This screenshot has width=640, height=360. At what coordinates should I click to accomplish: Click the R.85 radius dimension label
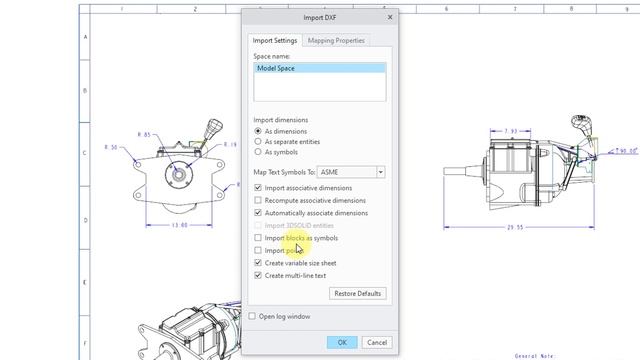pos(144,134)
